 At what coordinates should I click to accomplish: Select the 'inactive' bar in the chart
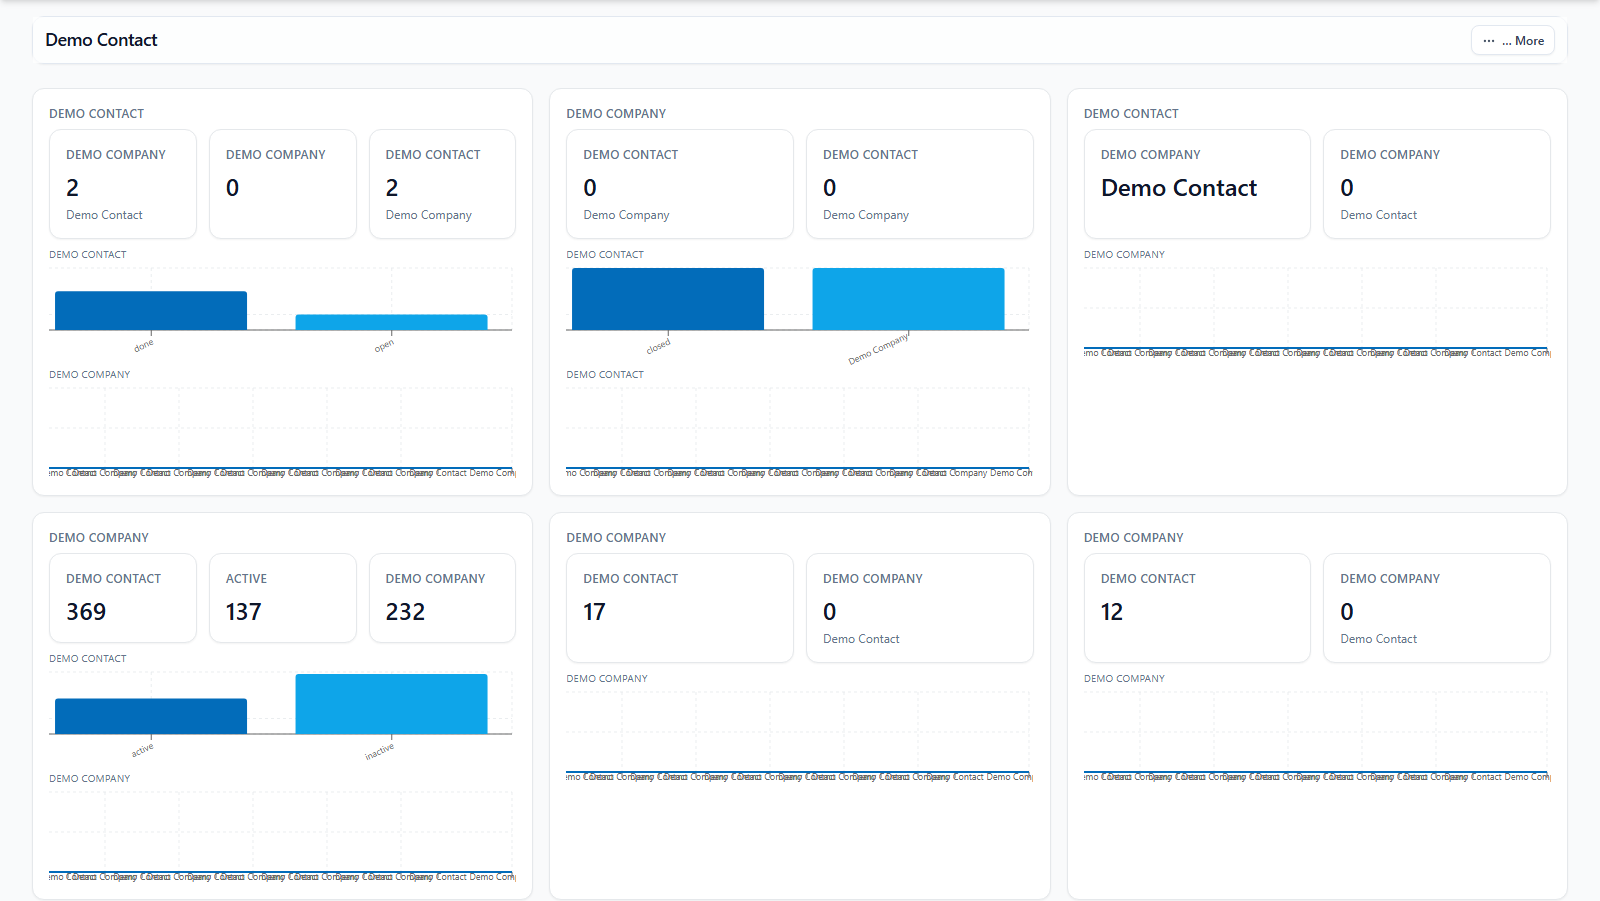tap(391, 704)
